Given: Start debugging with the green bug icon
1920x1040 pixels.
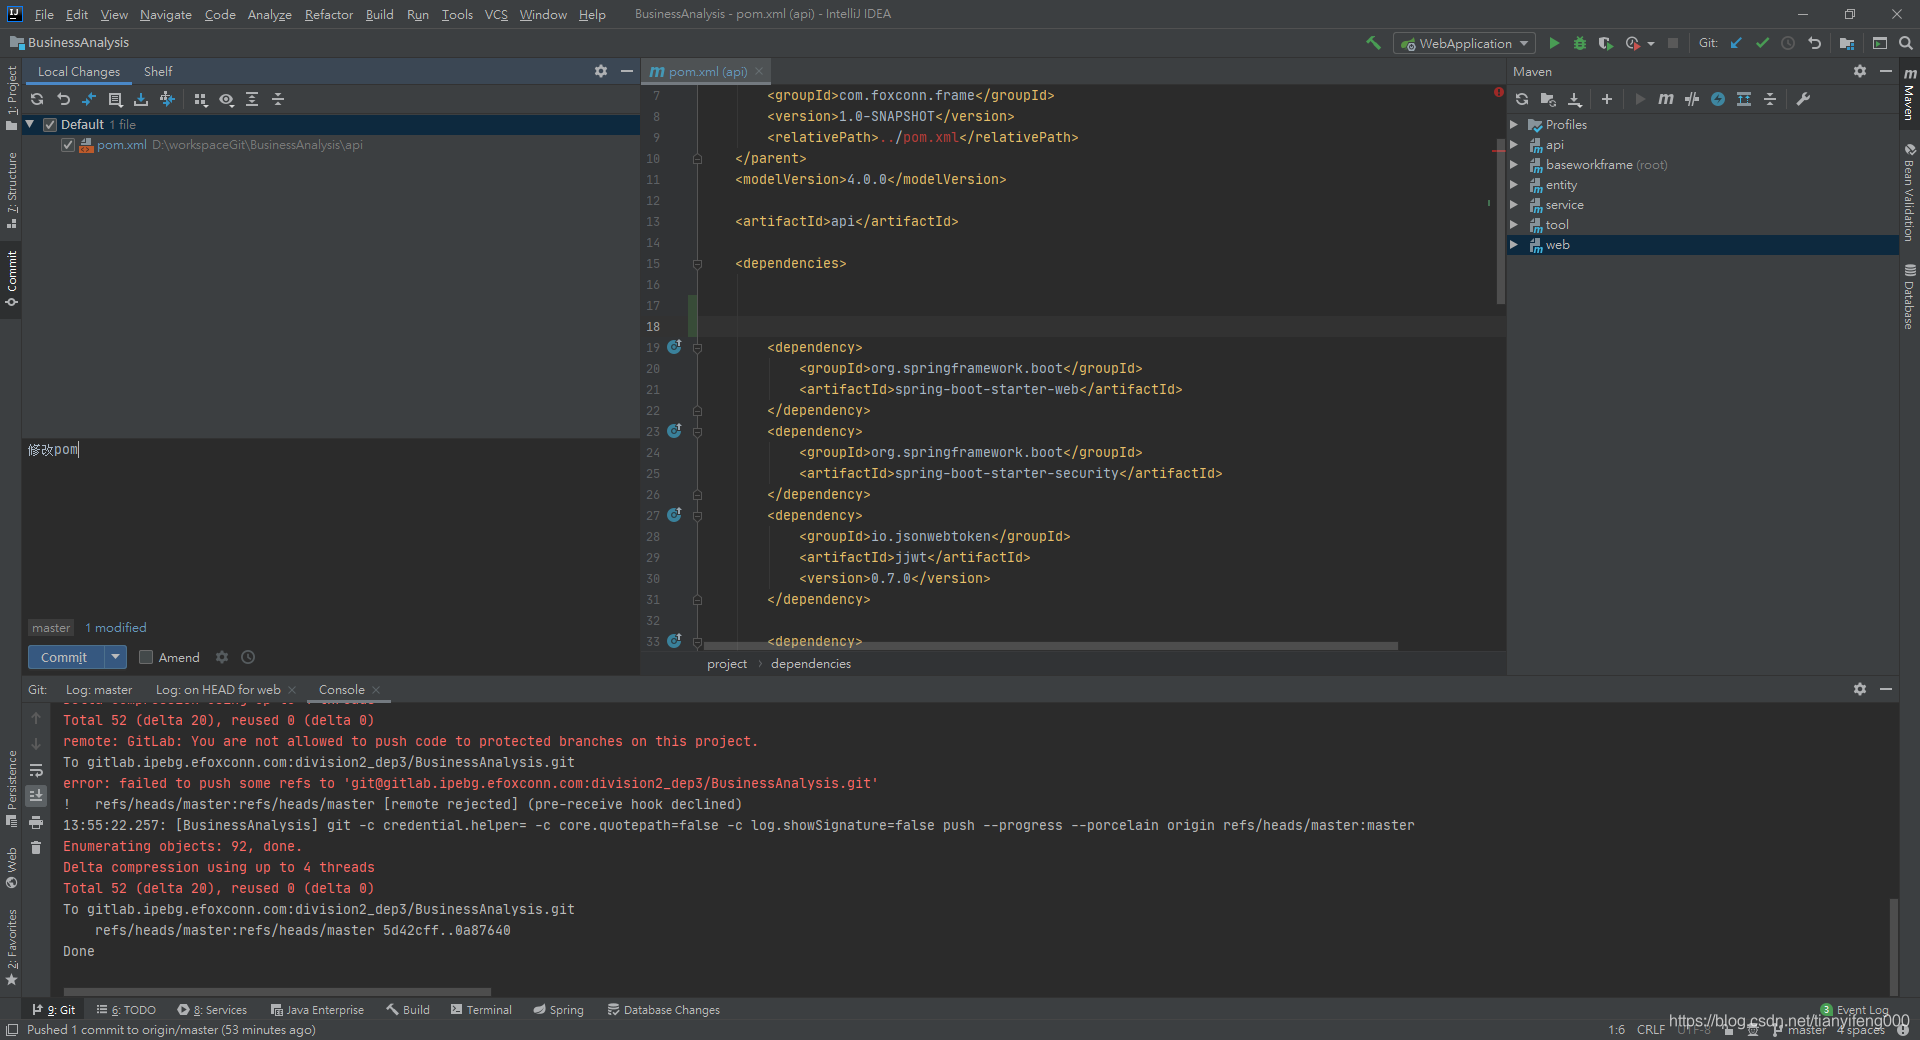Looking at the screenshot, I should coord(1580,43).
